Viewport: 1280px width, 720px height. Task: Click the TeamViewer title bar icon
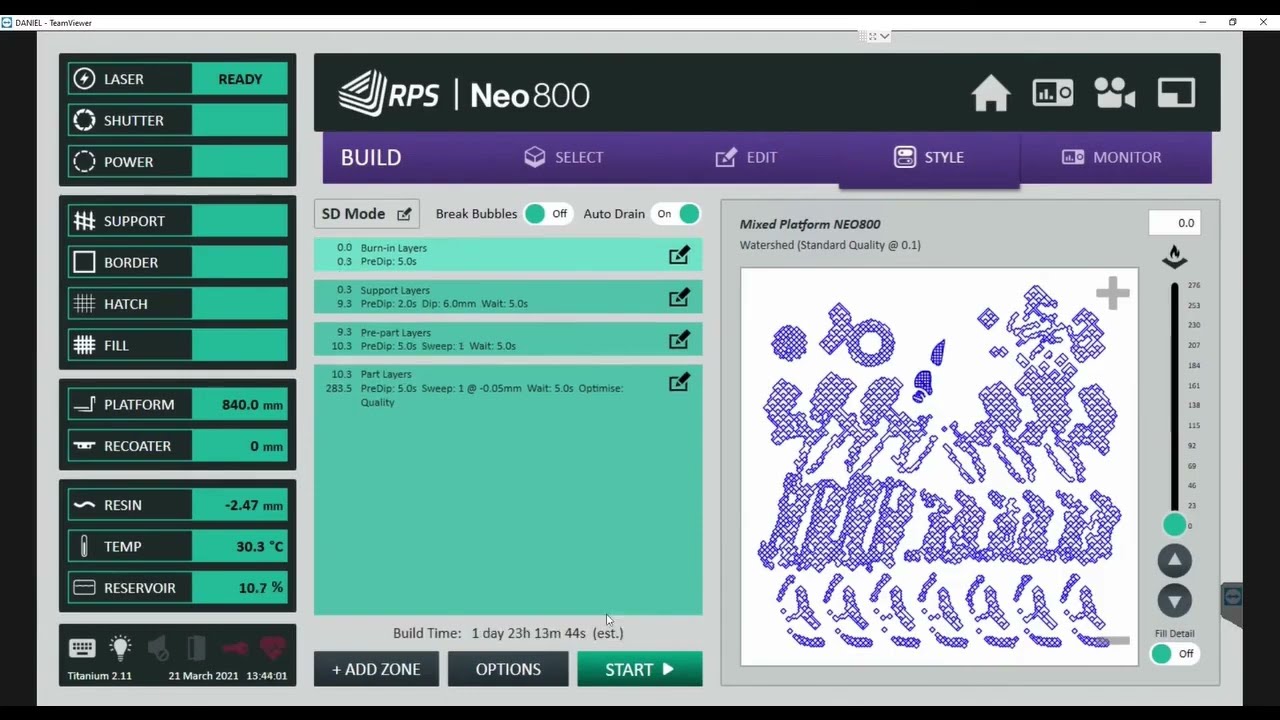pos(7,22)
